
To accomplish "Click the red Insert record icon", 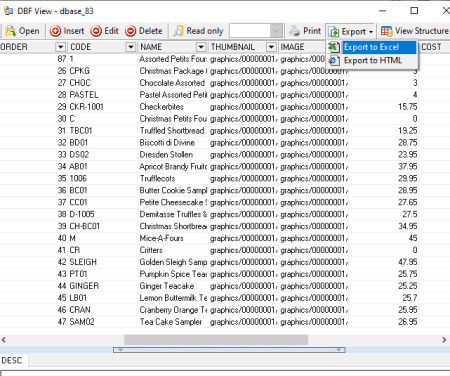I will [55, 31].
